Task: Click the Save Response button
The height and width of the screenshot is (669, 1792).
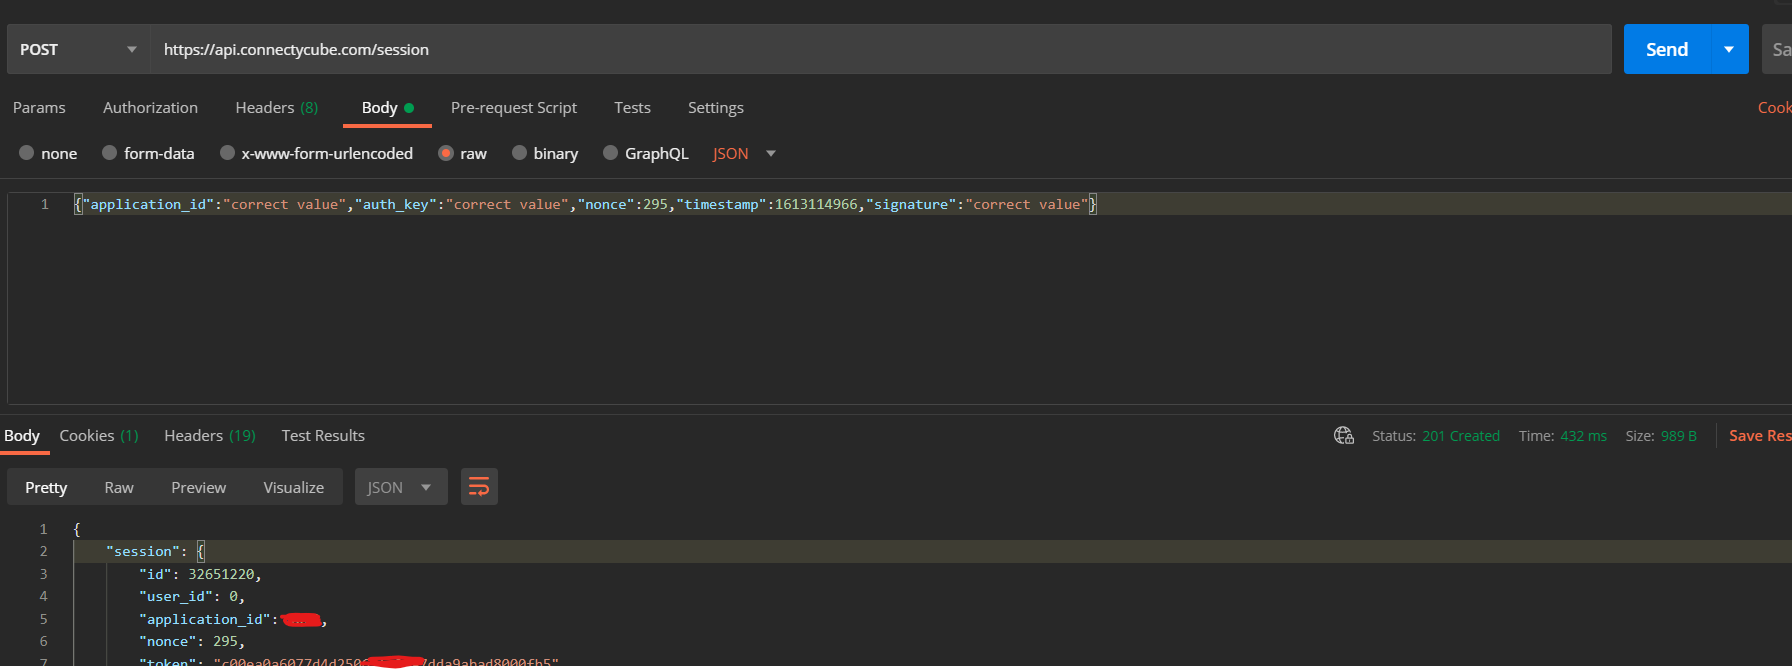Action: coord(1760,436)
